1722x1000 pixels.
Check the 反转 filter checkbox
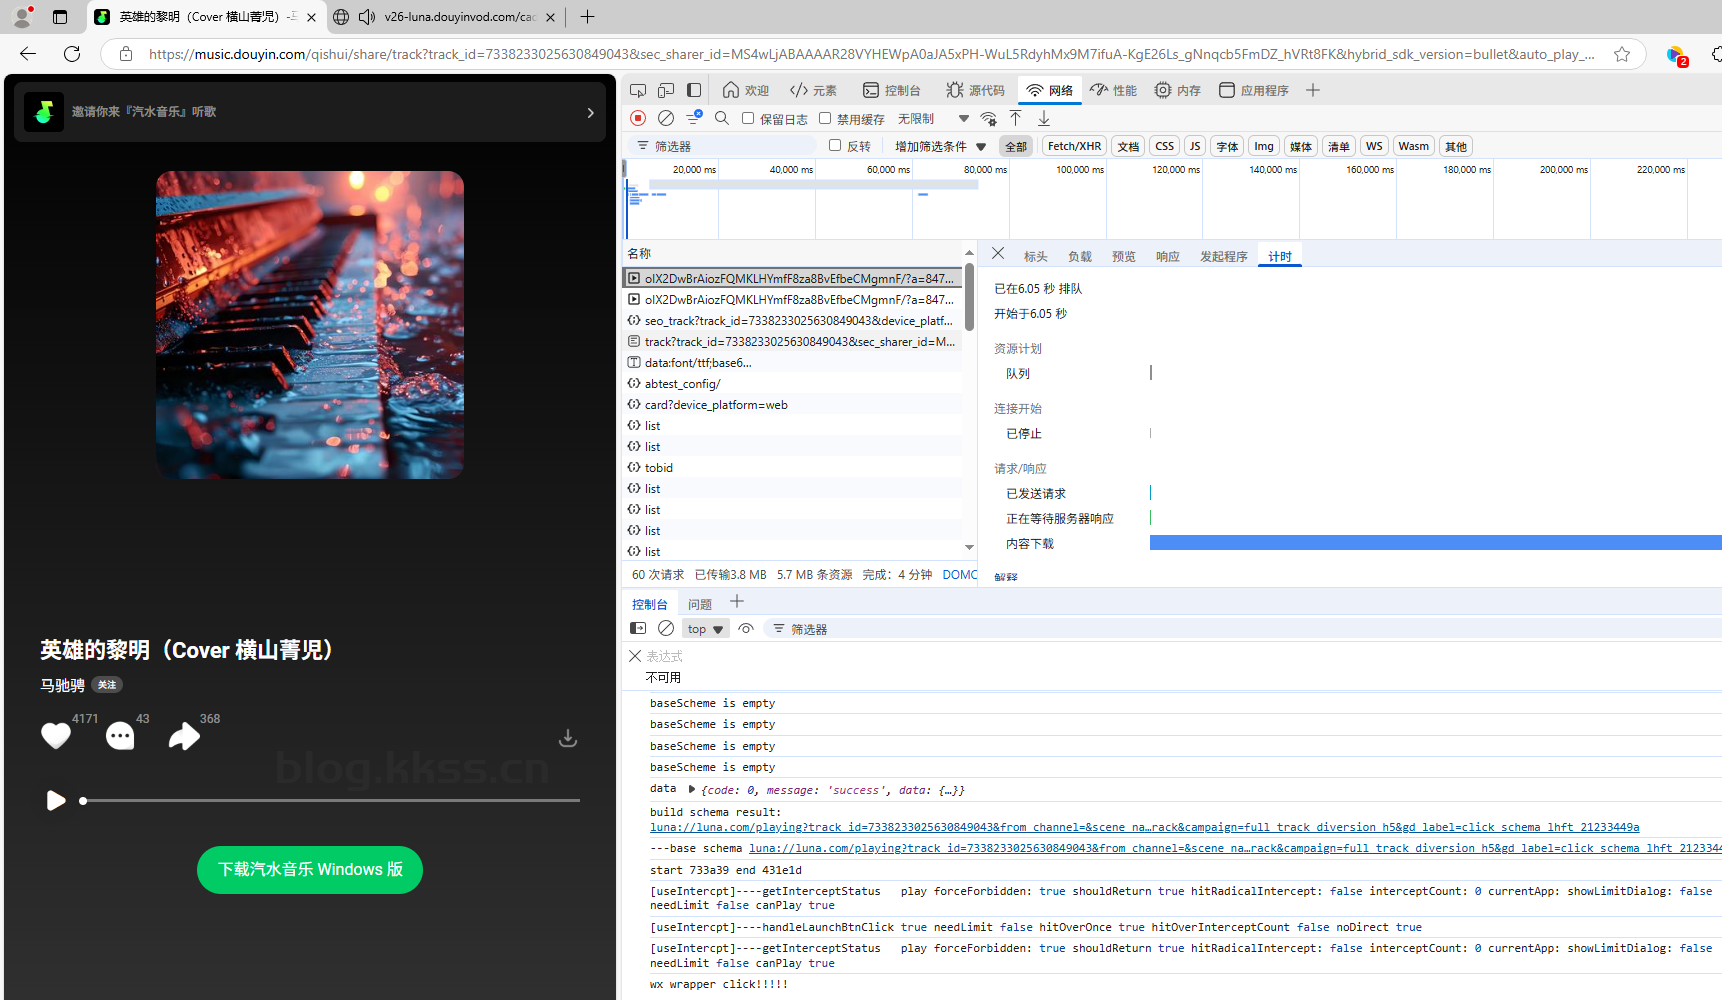pyautogui.click(x=835, y=145)
